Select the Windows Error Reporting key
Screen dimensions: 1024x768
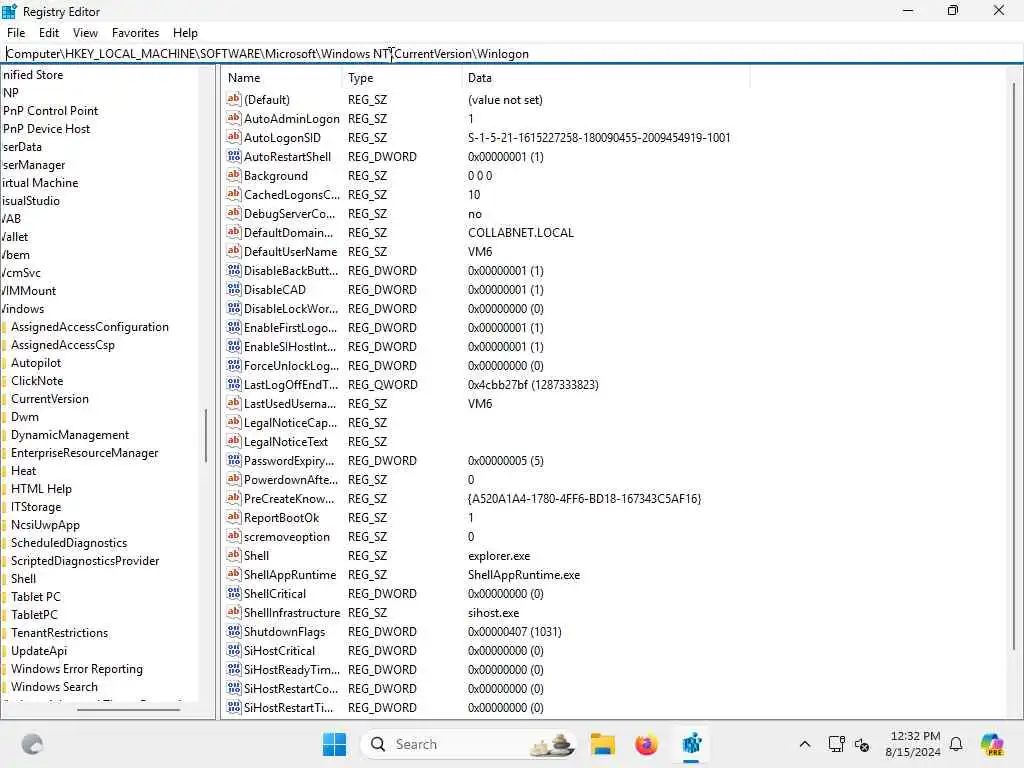tap(76, 669)
